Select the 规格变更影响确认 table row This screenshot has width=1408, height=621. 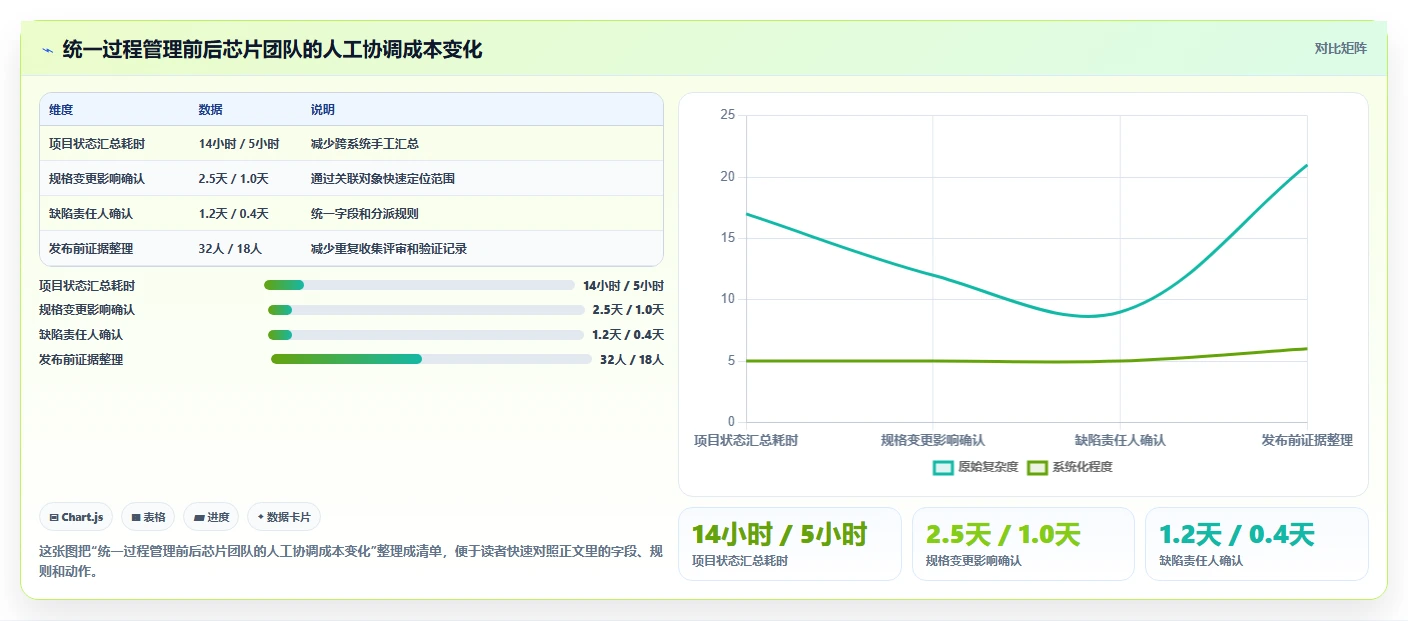[x=351, y=178]
